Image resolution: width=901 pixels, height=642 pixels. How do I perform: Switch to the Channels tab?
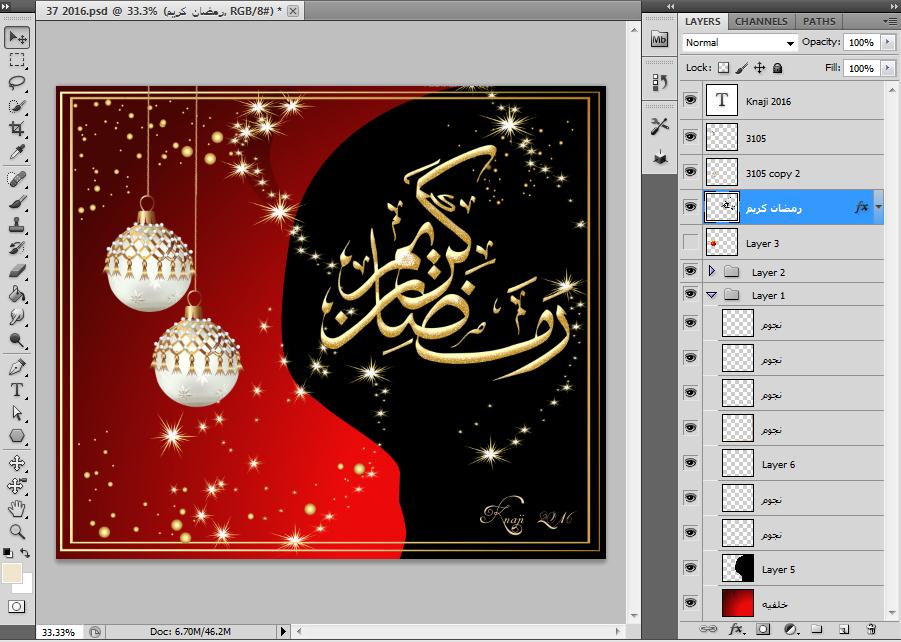tap(762, 21)
